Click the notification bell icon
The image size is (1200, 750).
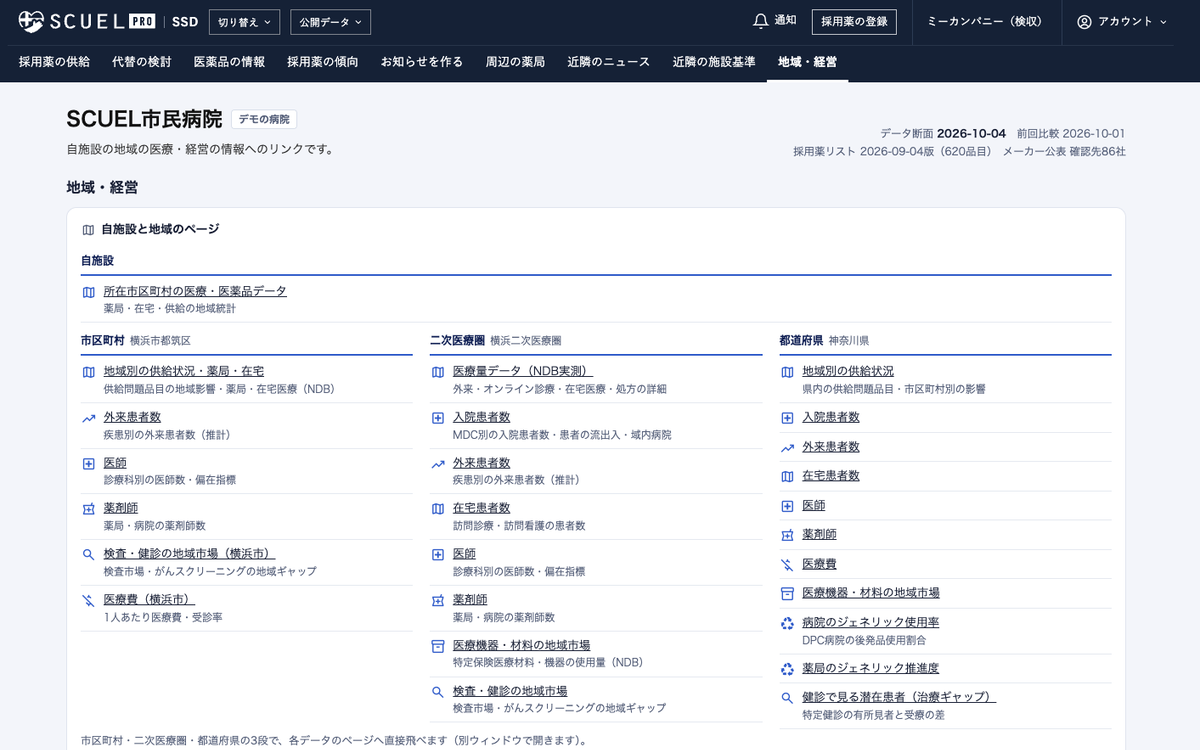pos(761,21)
